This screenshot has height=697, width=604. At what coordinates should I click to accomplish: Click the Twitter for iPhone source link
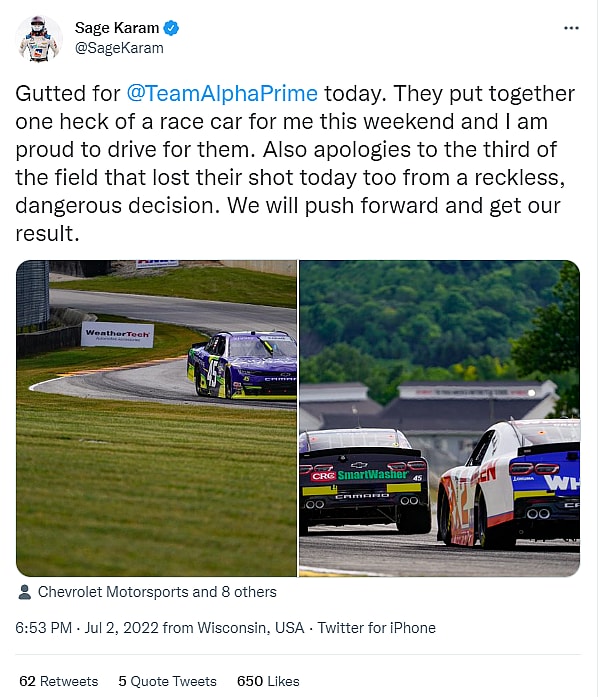pos(376,628)
